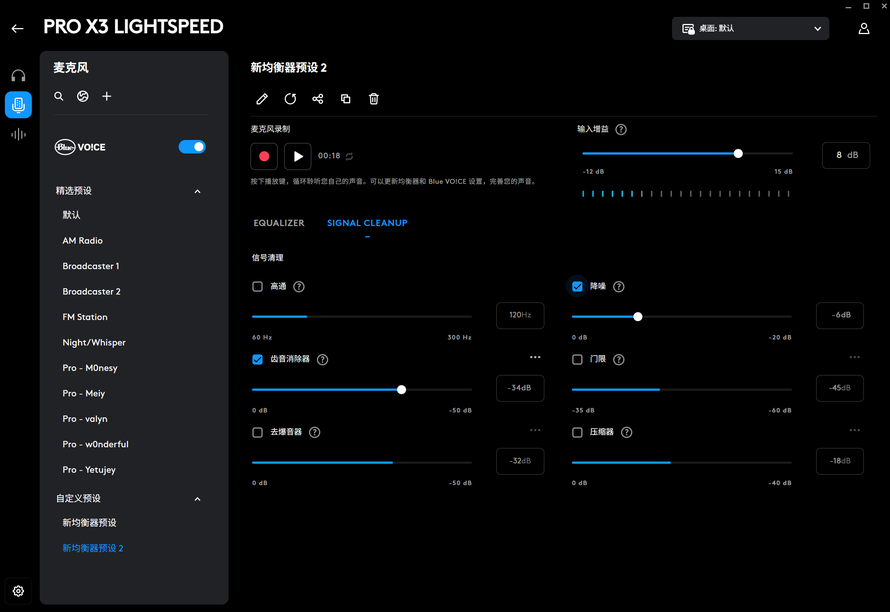Open custom preset 新均衡器预设
Screen dimensions: 890x612
click(x=90, y=523)
